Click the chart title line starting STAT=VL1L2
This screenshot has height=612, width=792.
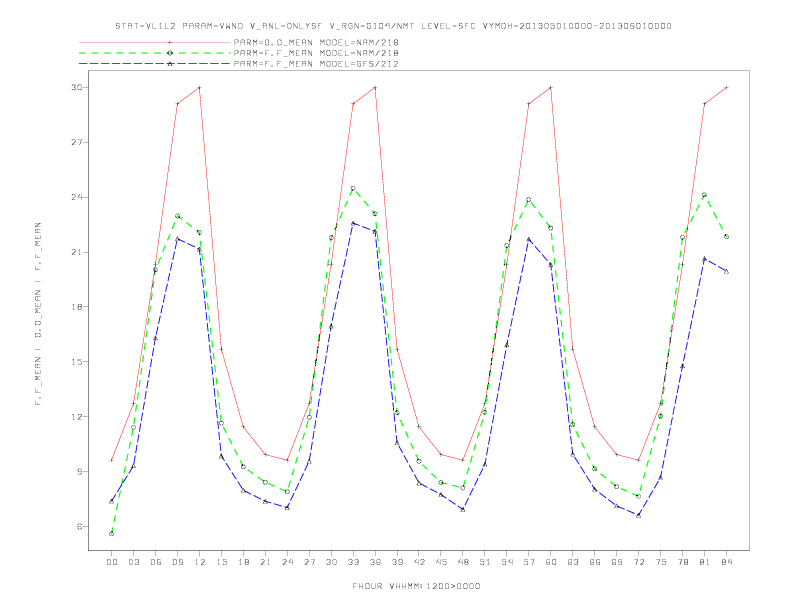coord(393,26)
